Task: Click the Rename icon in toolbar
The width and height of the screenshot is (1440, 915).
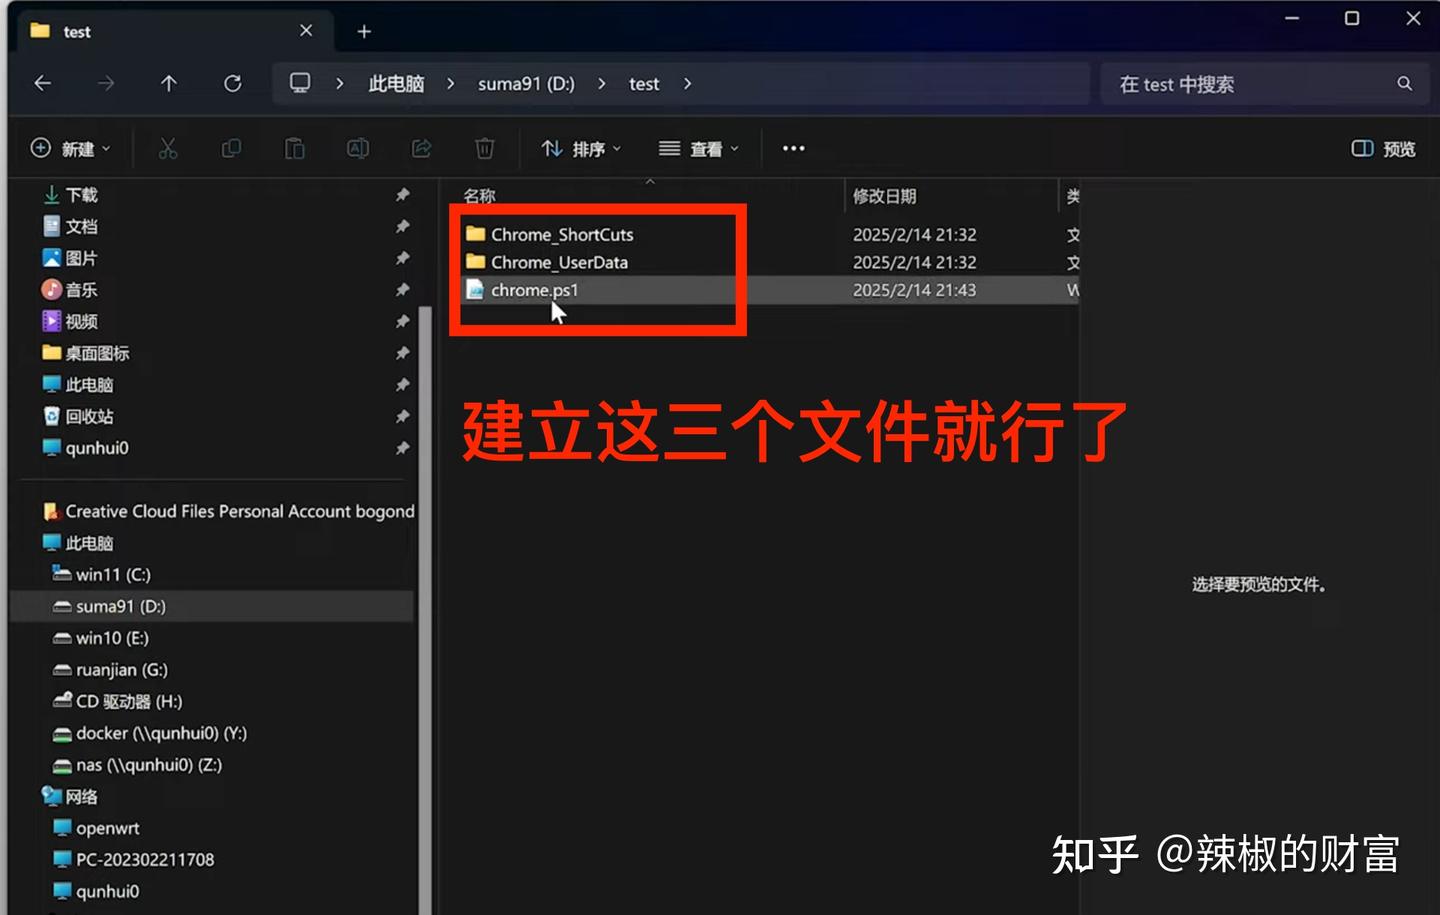Action: (x=358, y=149)
